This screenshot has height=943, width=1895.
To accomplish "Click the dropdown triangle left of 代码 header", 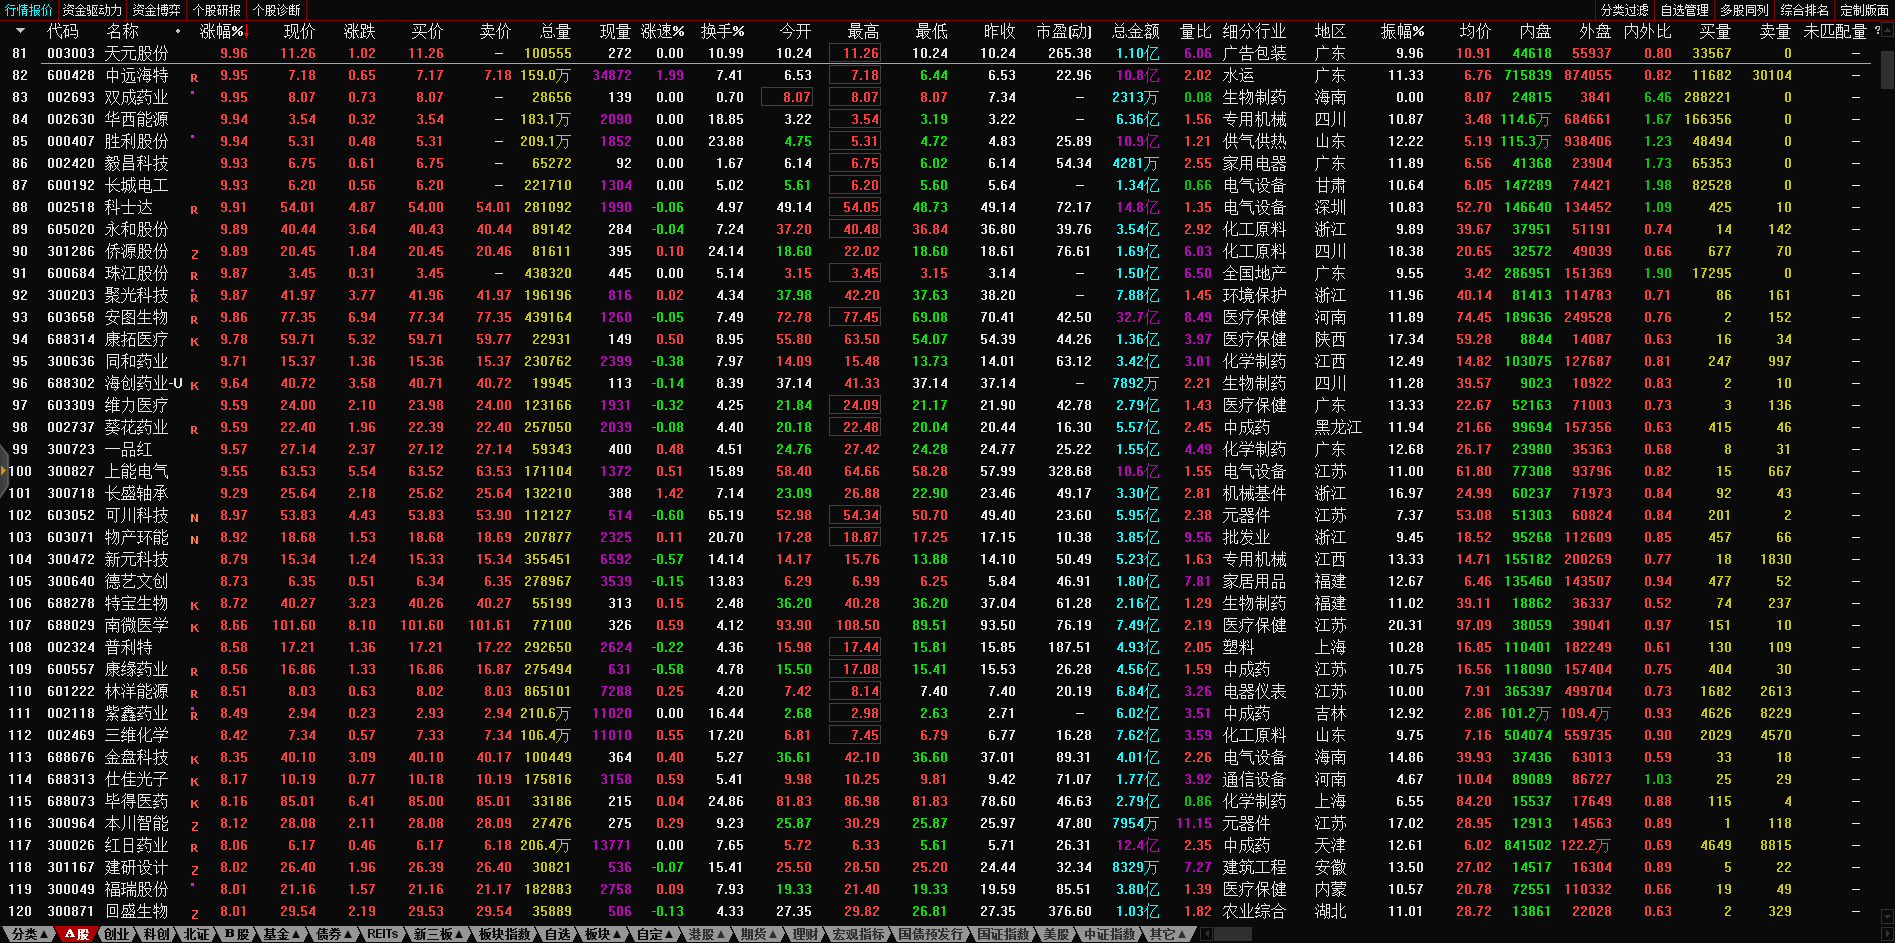I will coord(21,31).
